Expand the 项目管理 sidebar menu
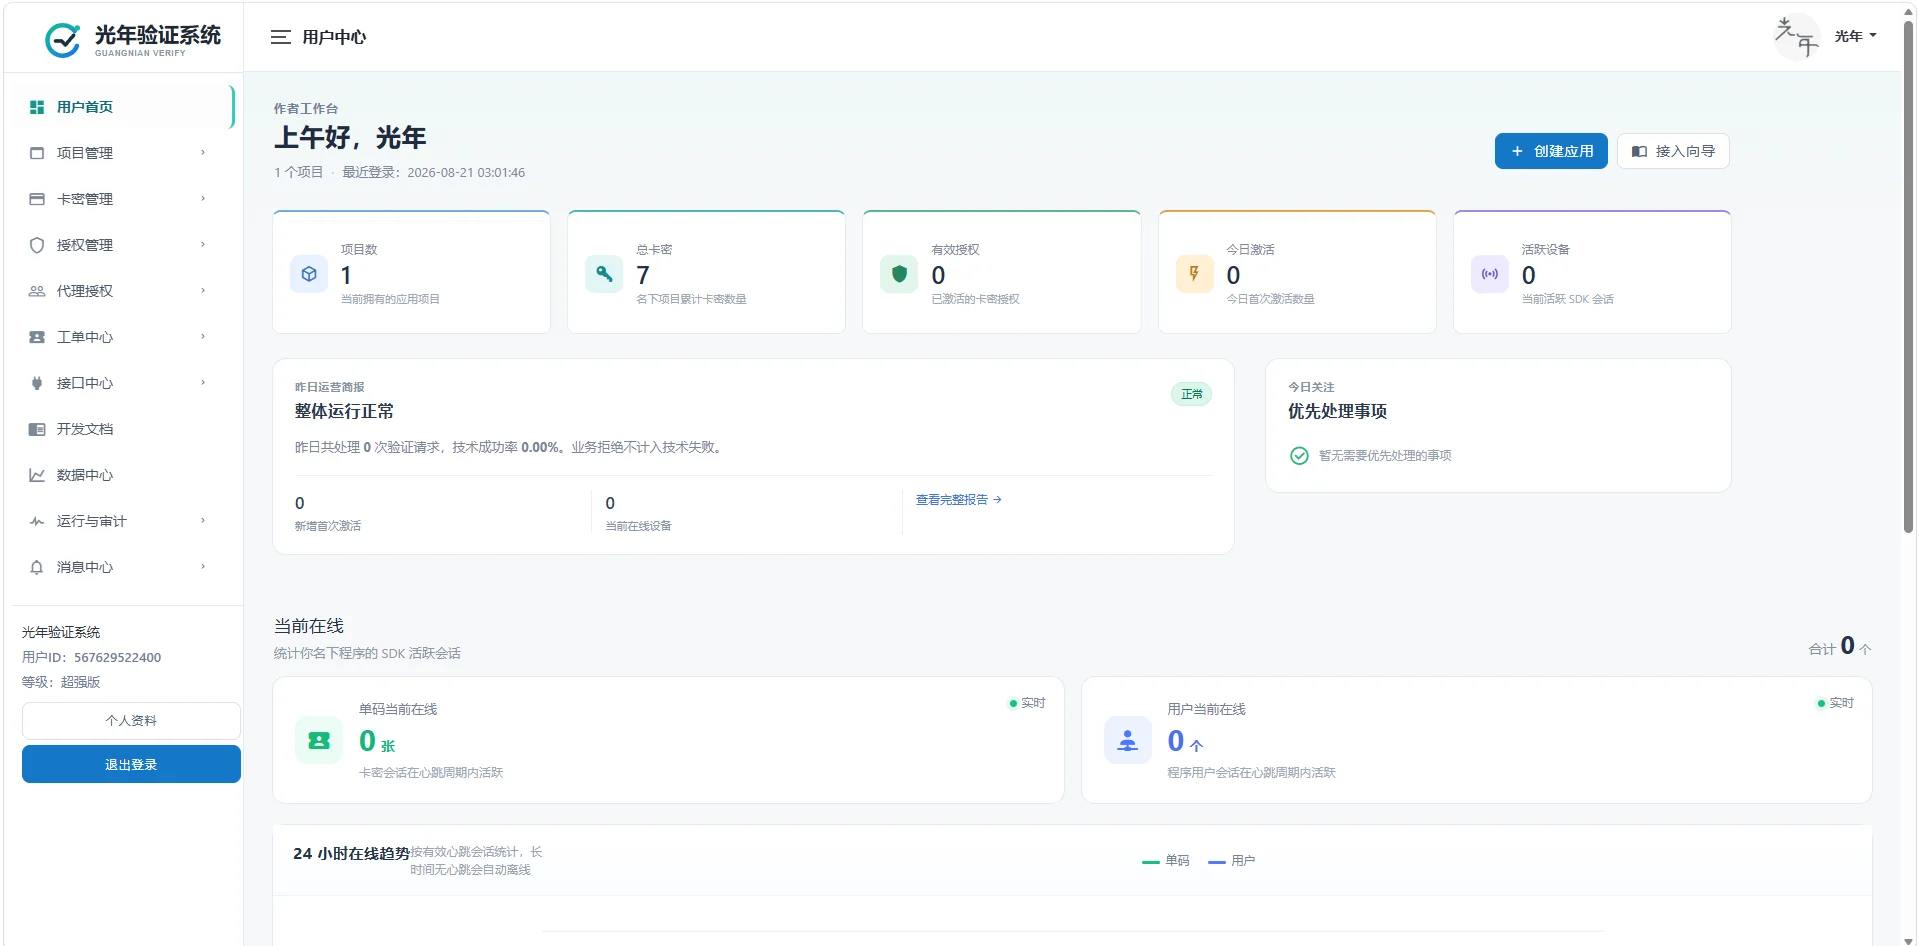The image size is (1919, 946). pyautogui.click(x=119, y=153)
